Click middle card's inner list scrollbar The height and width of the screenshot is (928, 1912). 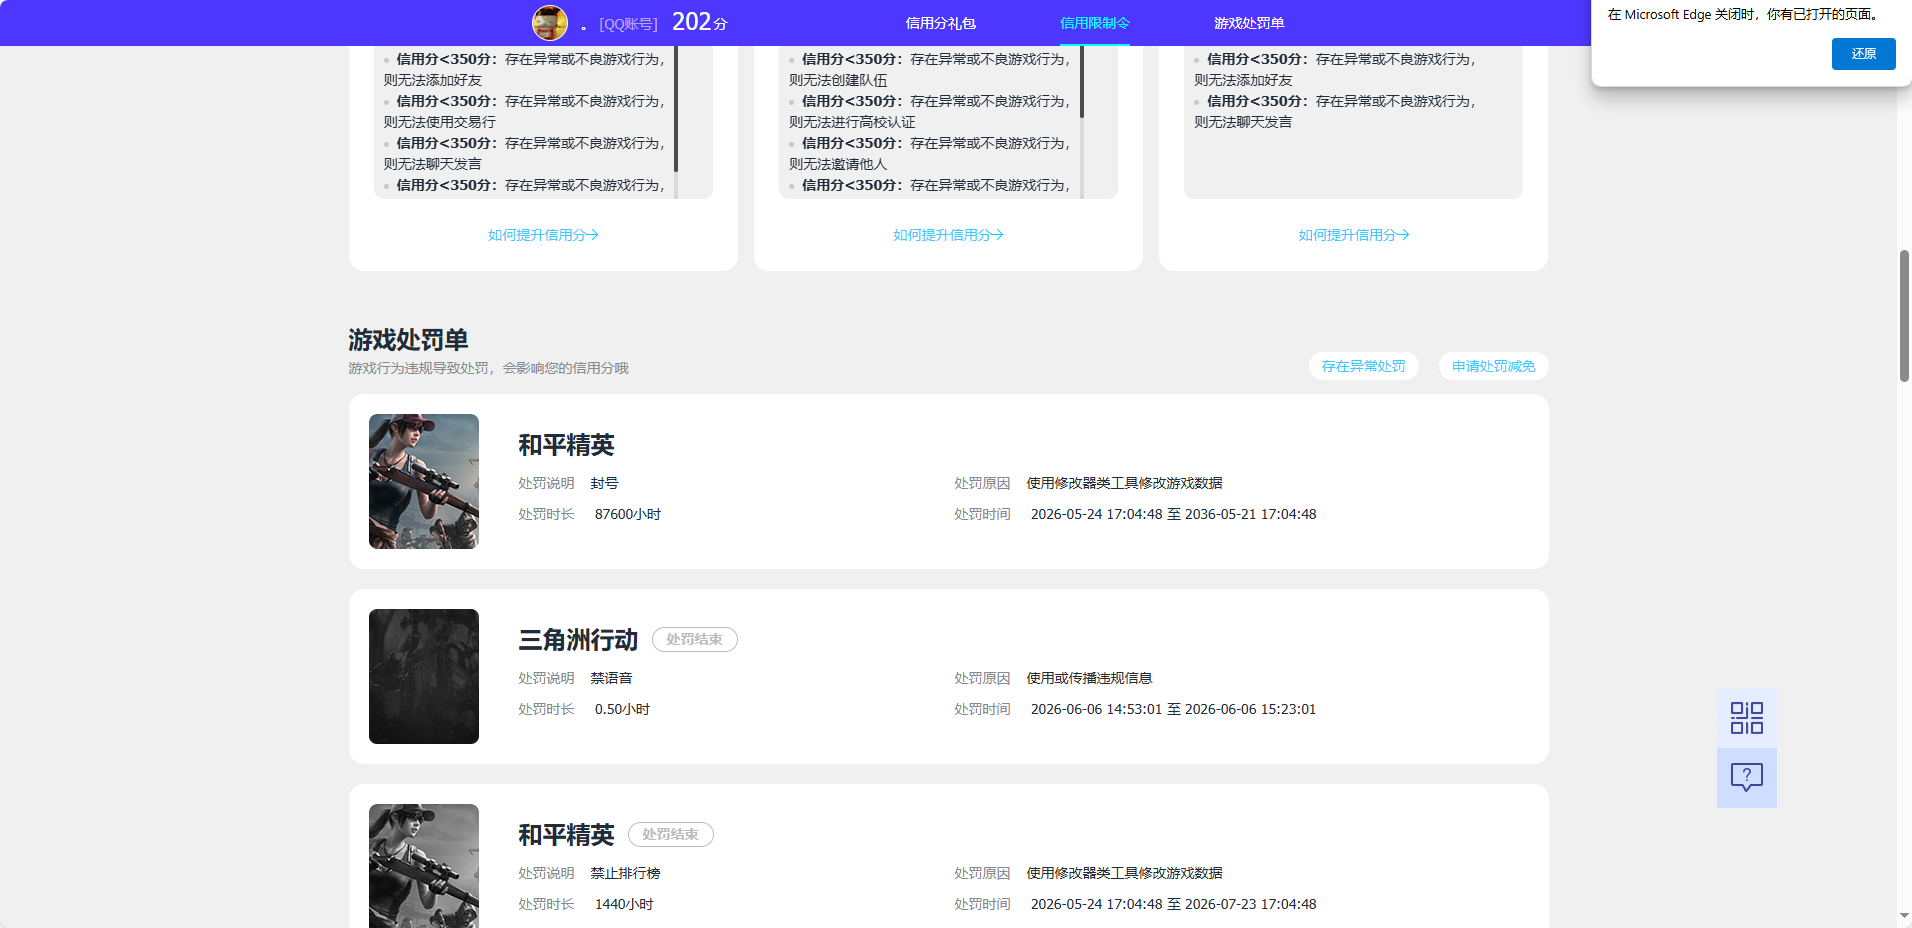1081,82
